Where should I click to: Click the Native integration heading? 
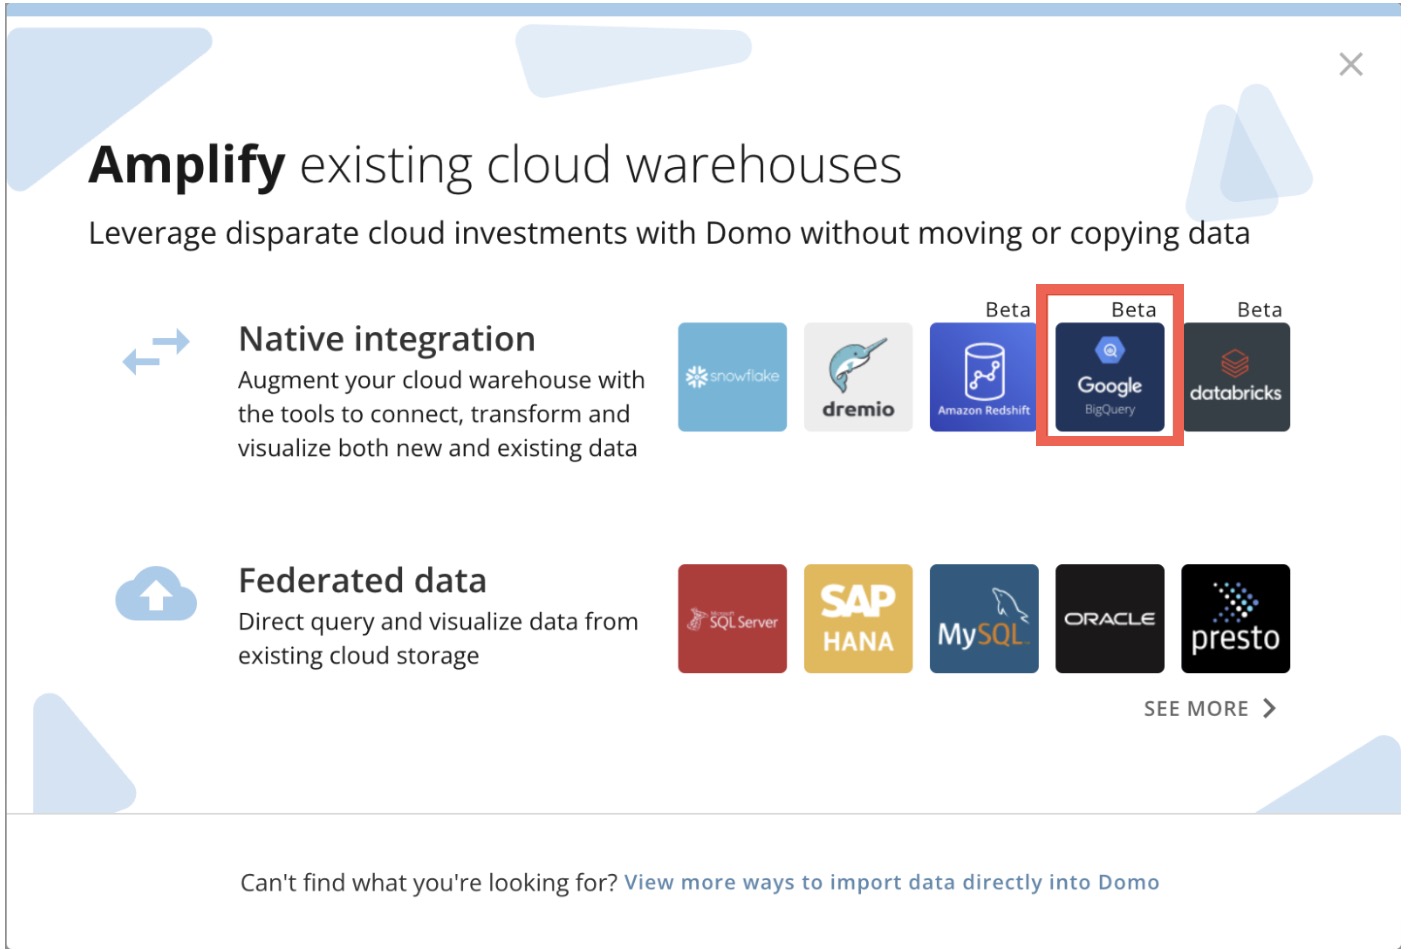coord(387,339)
